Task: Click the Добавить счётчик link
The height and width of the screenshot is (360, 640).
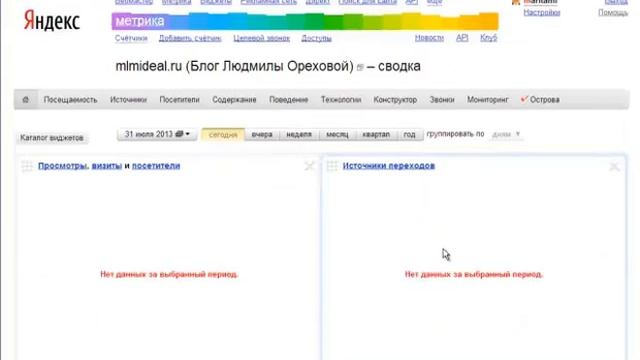Action: pyautogui.click(x=190, y=38)
